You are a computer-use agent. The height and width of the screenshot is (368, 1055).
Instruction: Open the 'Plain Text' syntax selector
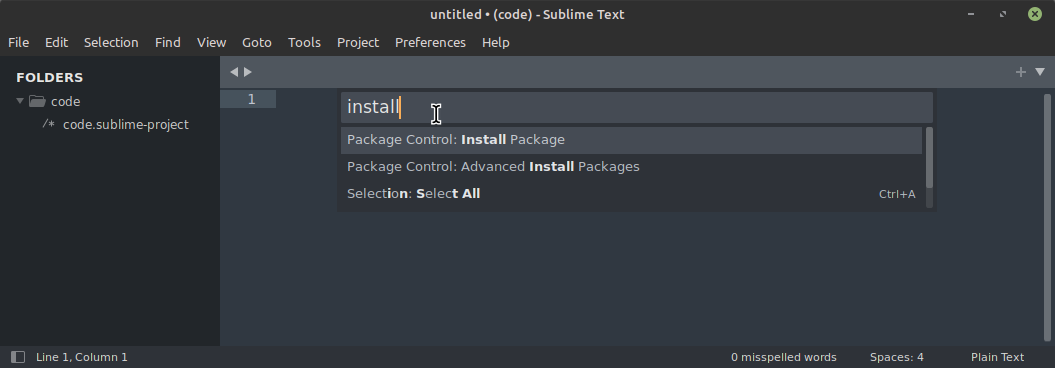tap(997, 357)
